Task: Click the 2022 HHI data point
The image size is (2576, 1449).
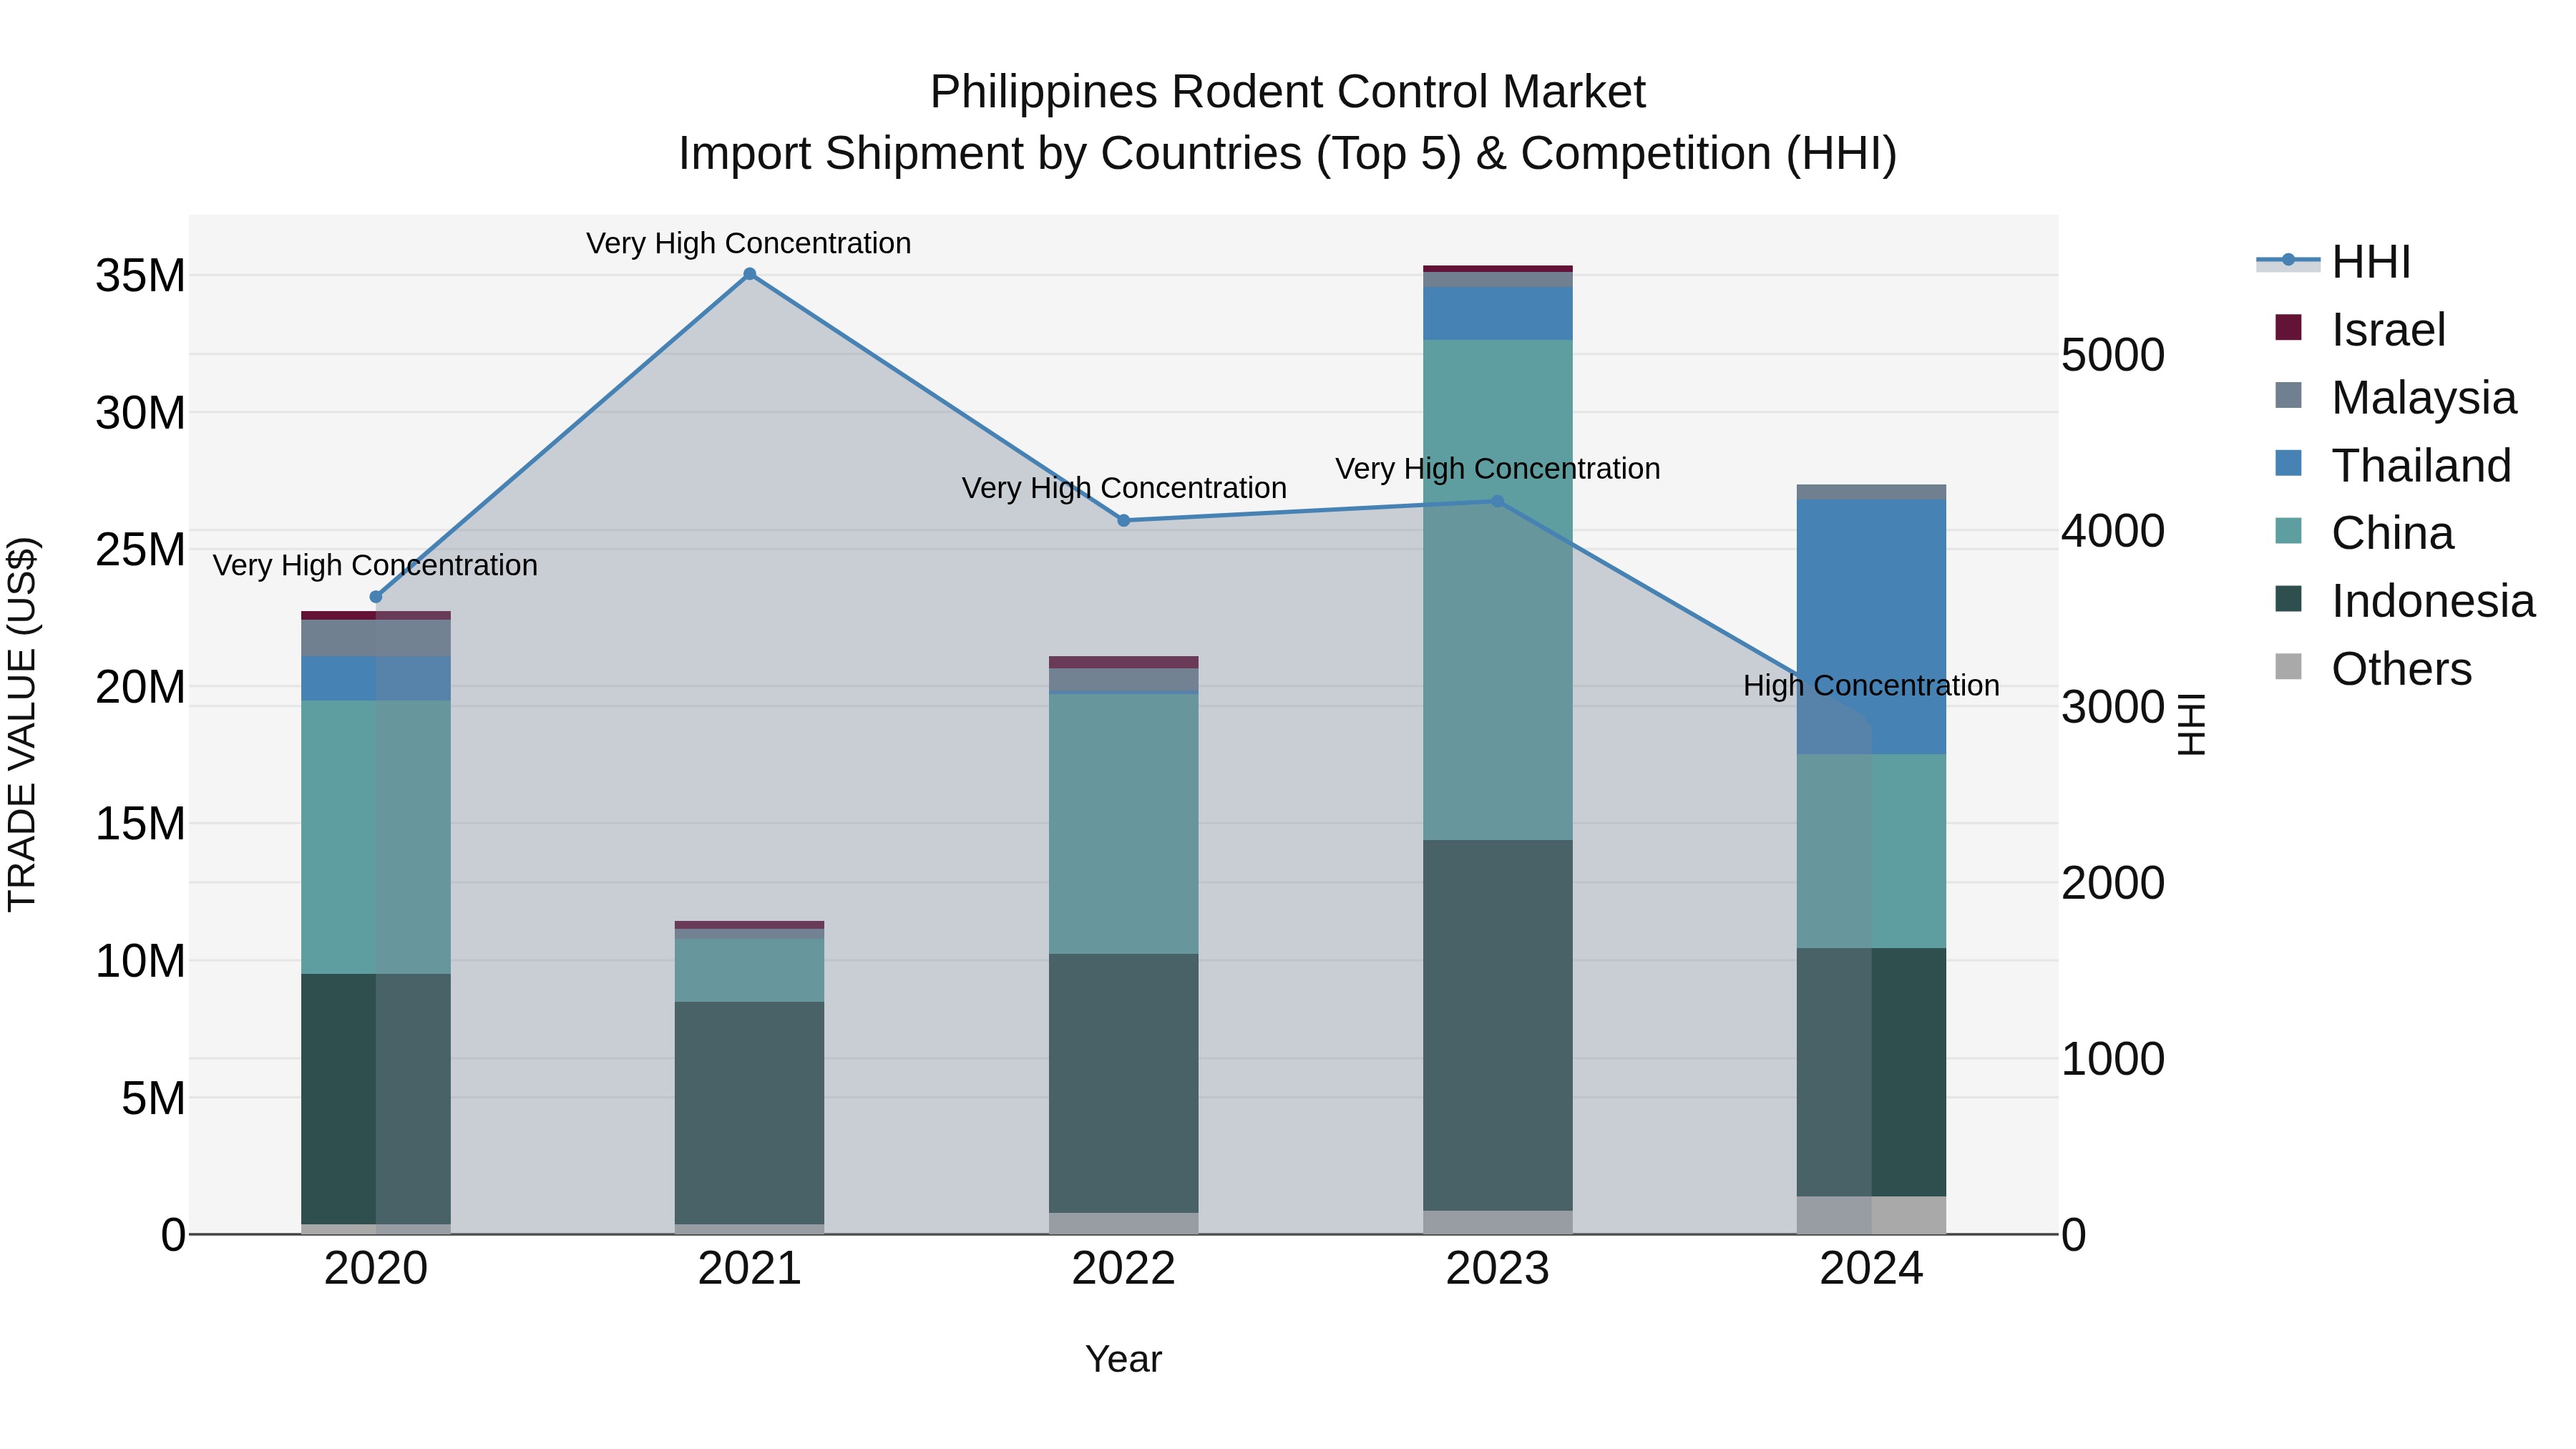Action: 1124,520
